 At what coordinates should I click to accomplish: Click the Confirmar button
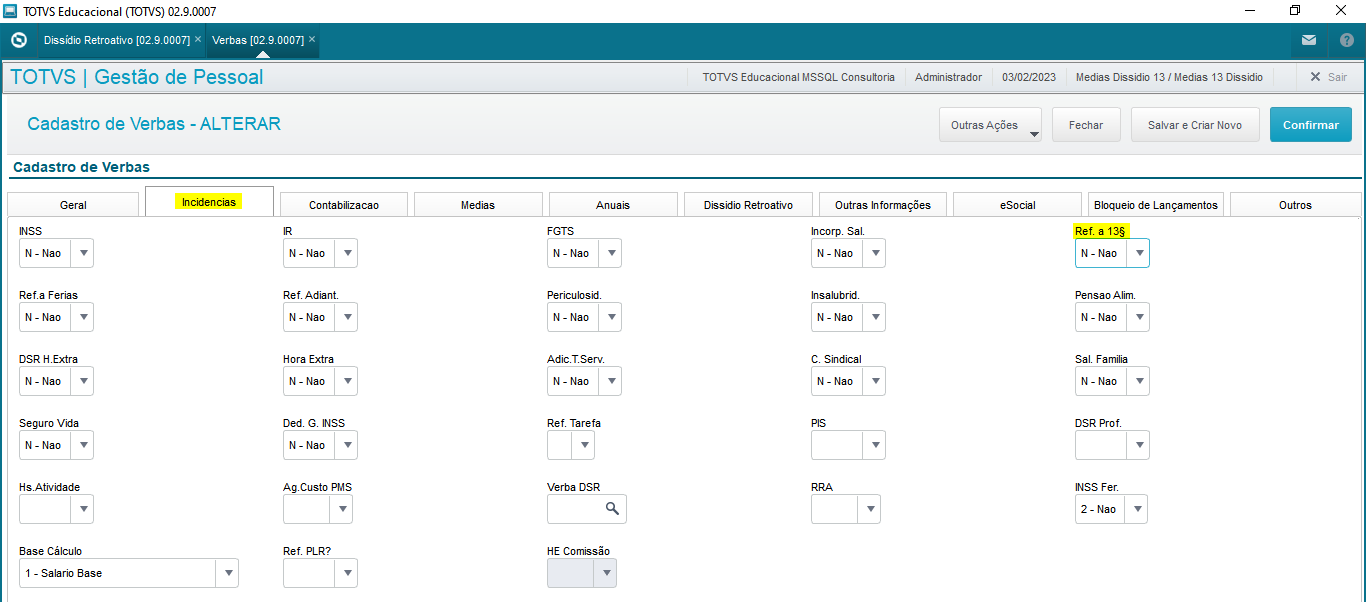point(1310,125)
